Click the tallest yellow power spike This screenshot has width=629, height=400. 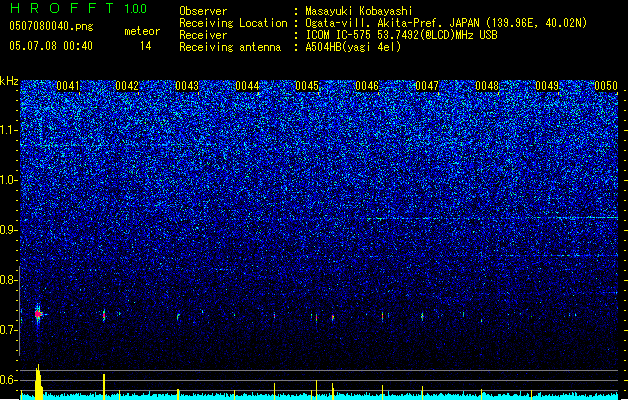tap(39, 382)
